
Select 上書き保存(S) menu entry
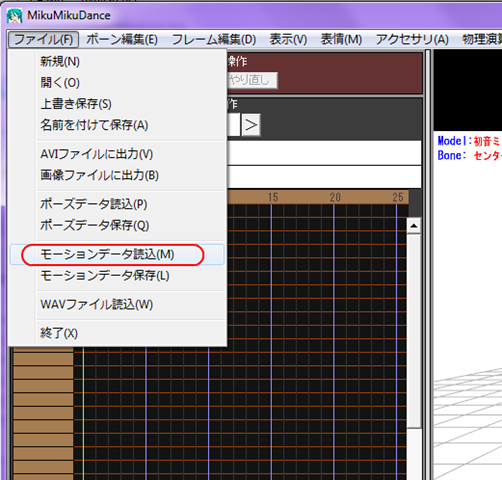[117, 104]
